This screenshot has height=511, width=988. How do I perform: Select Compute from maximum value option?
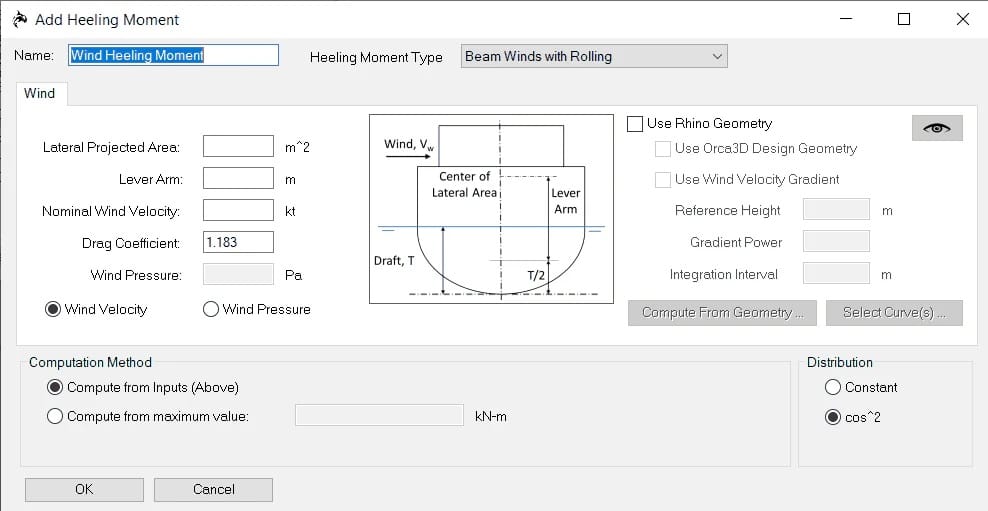[x=55, y=416]
